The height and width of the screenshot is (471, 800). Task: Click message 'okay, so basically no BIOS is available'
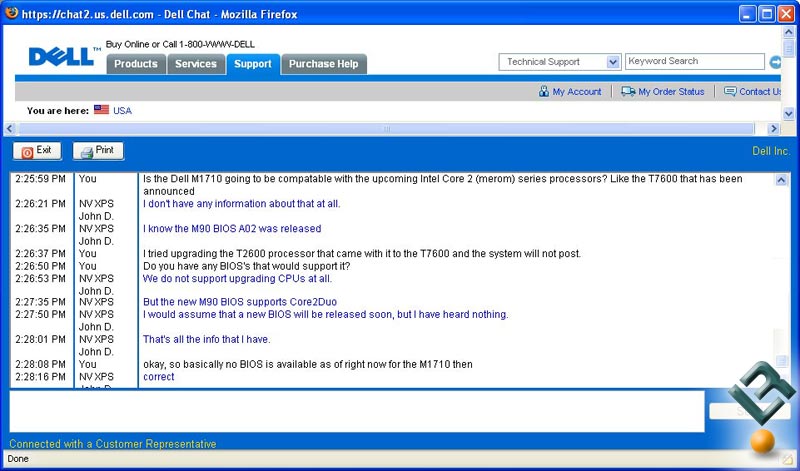coord(308,364)
